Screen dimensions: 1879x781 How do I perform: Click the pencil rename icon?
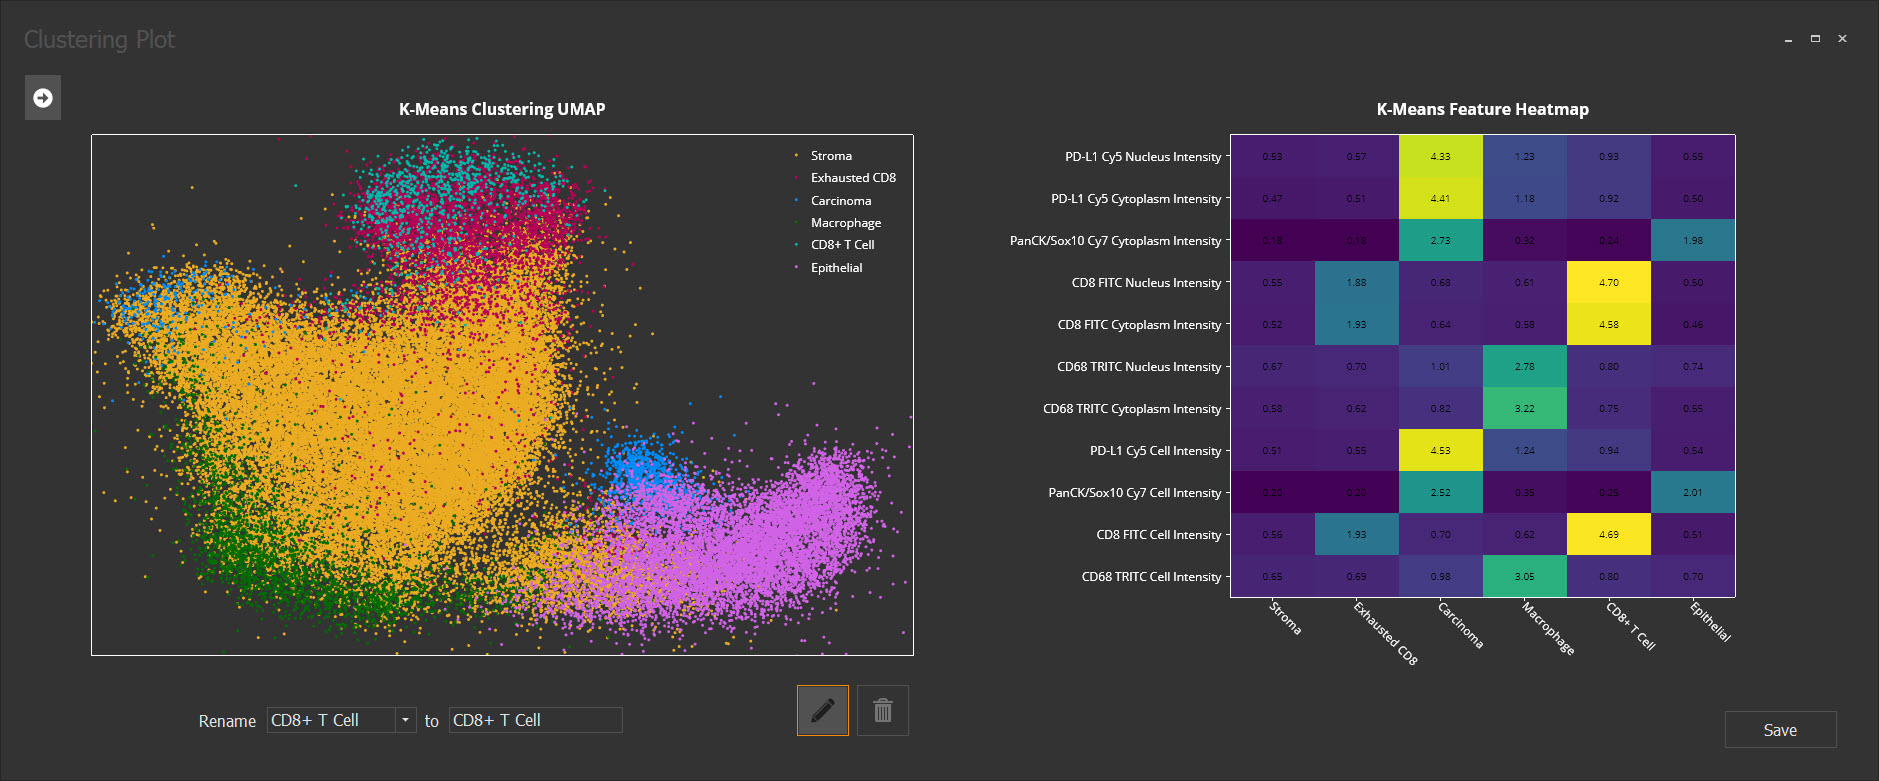(x=823, y=710)
